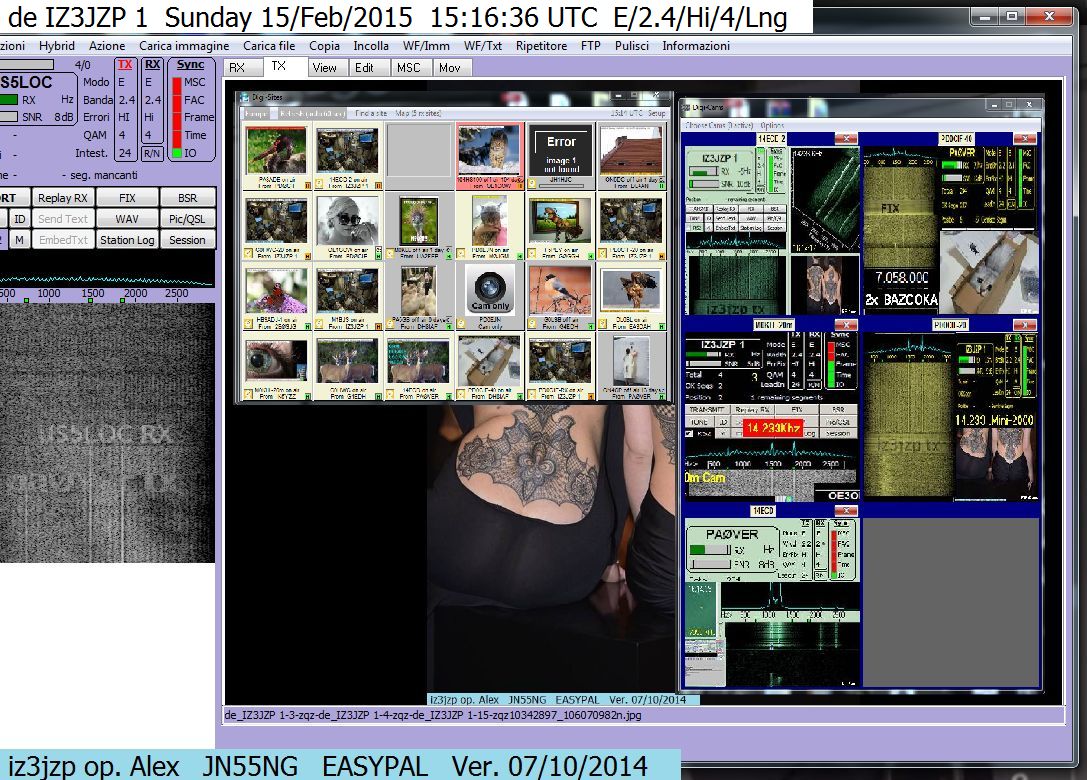The image size is (1087, 780).
Task: Click the Pic/QSL button
Action: (x=187, y=218)
